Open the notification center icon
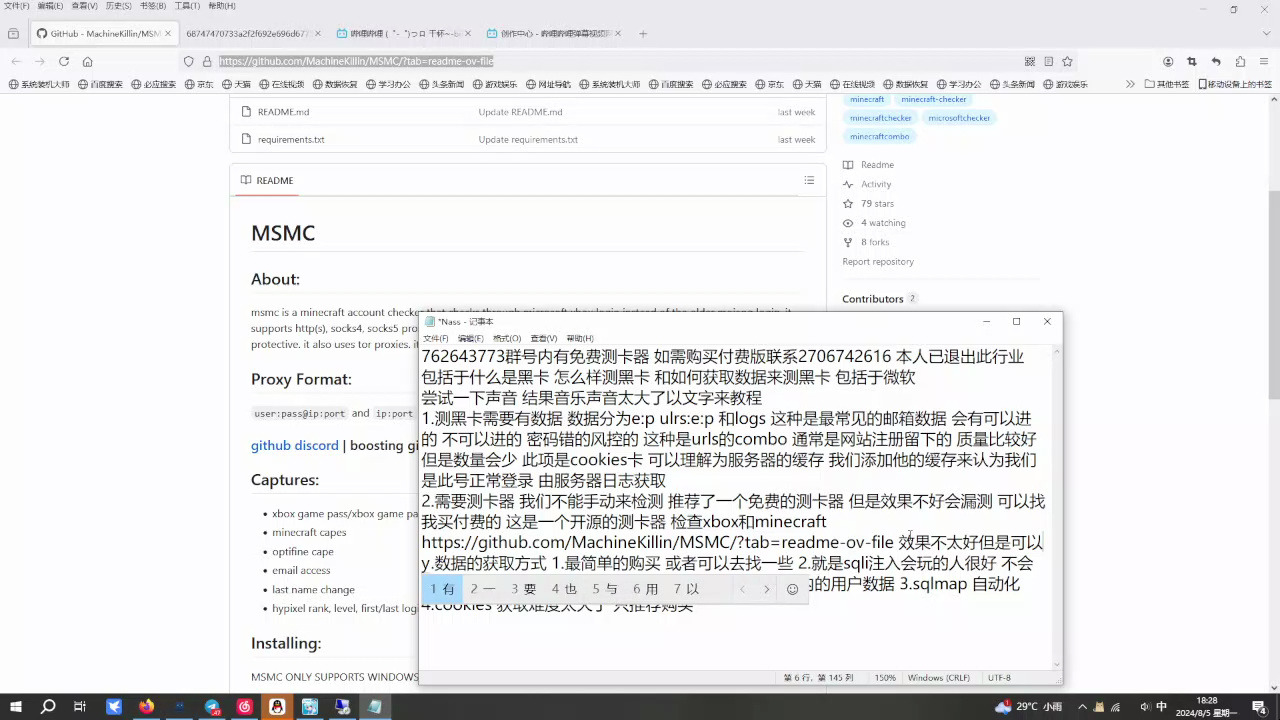This screenshot has width=1280, height=720. click(1261, 707)
